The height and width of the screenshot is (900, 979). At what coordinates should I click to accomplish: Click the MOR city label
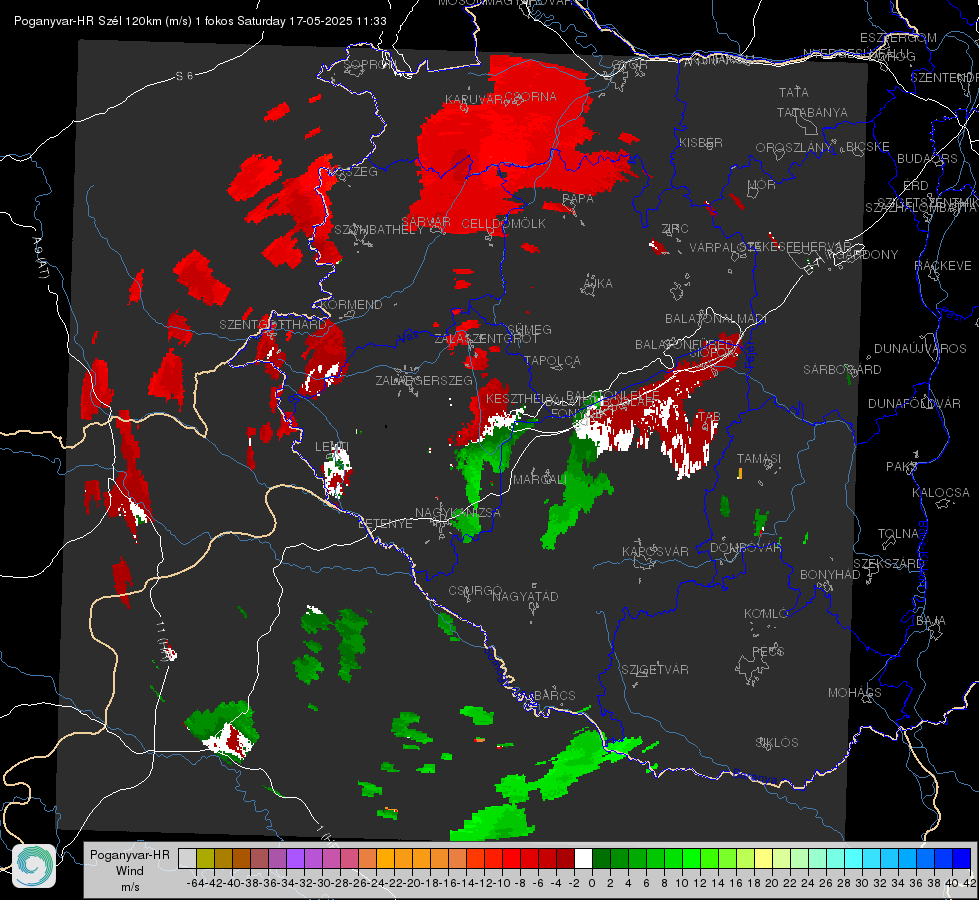(762, 184)
